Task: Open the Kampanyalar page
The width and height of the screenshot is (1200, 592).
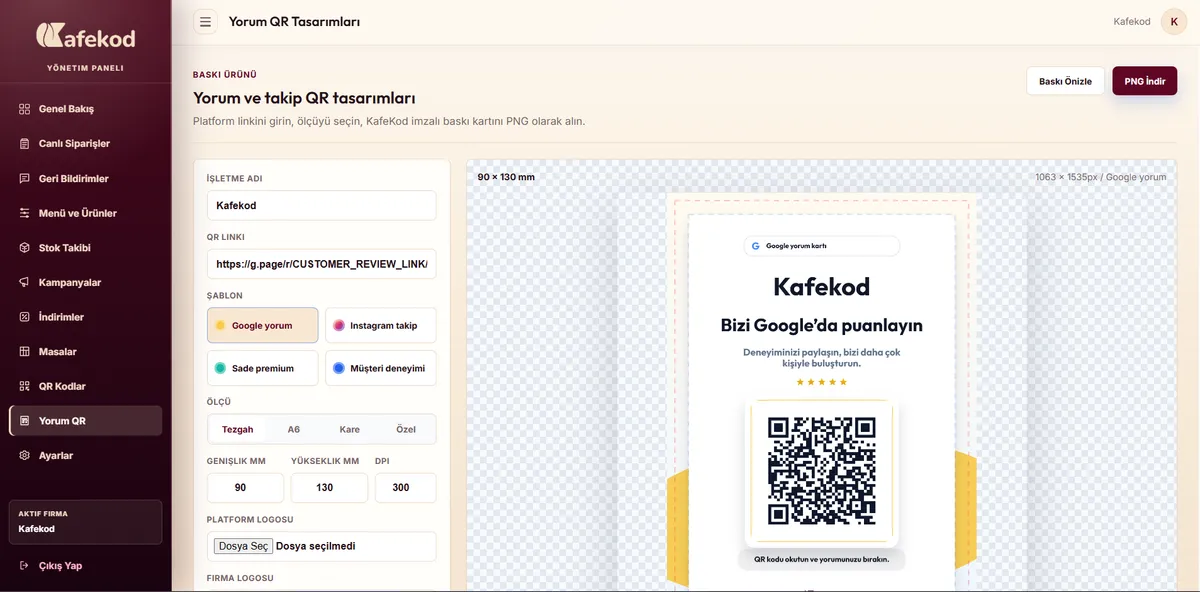Action: [85, 283]
